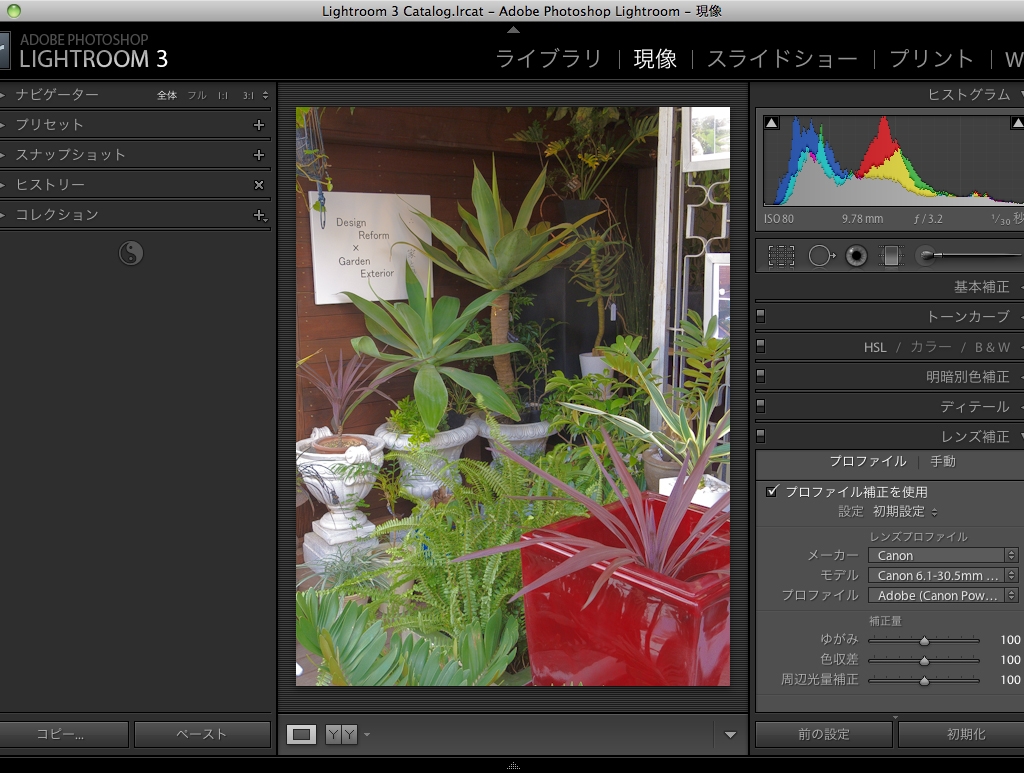
Task: Open the 設定 初期設定 dropdown
Action: point(905,512)
